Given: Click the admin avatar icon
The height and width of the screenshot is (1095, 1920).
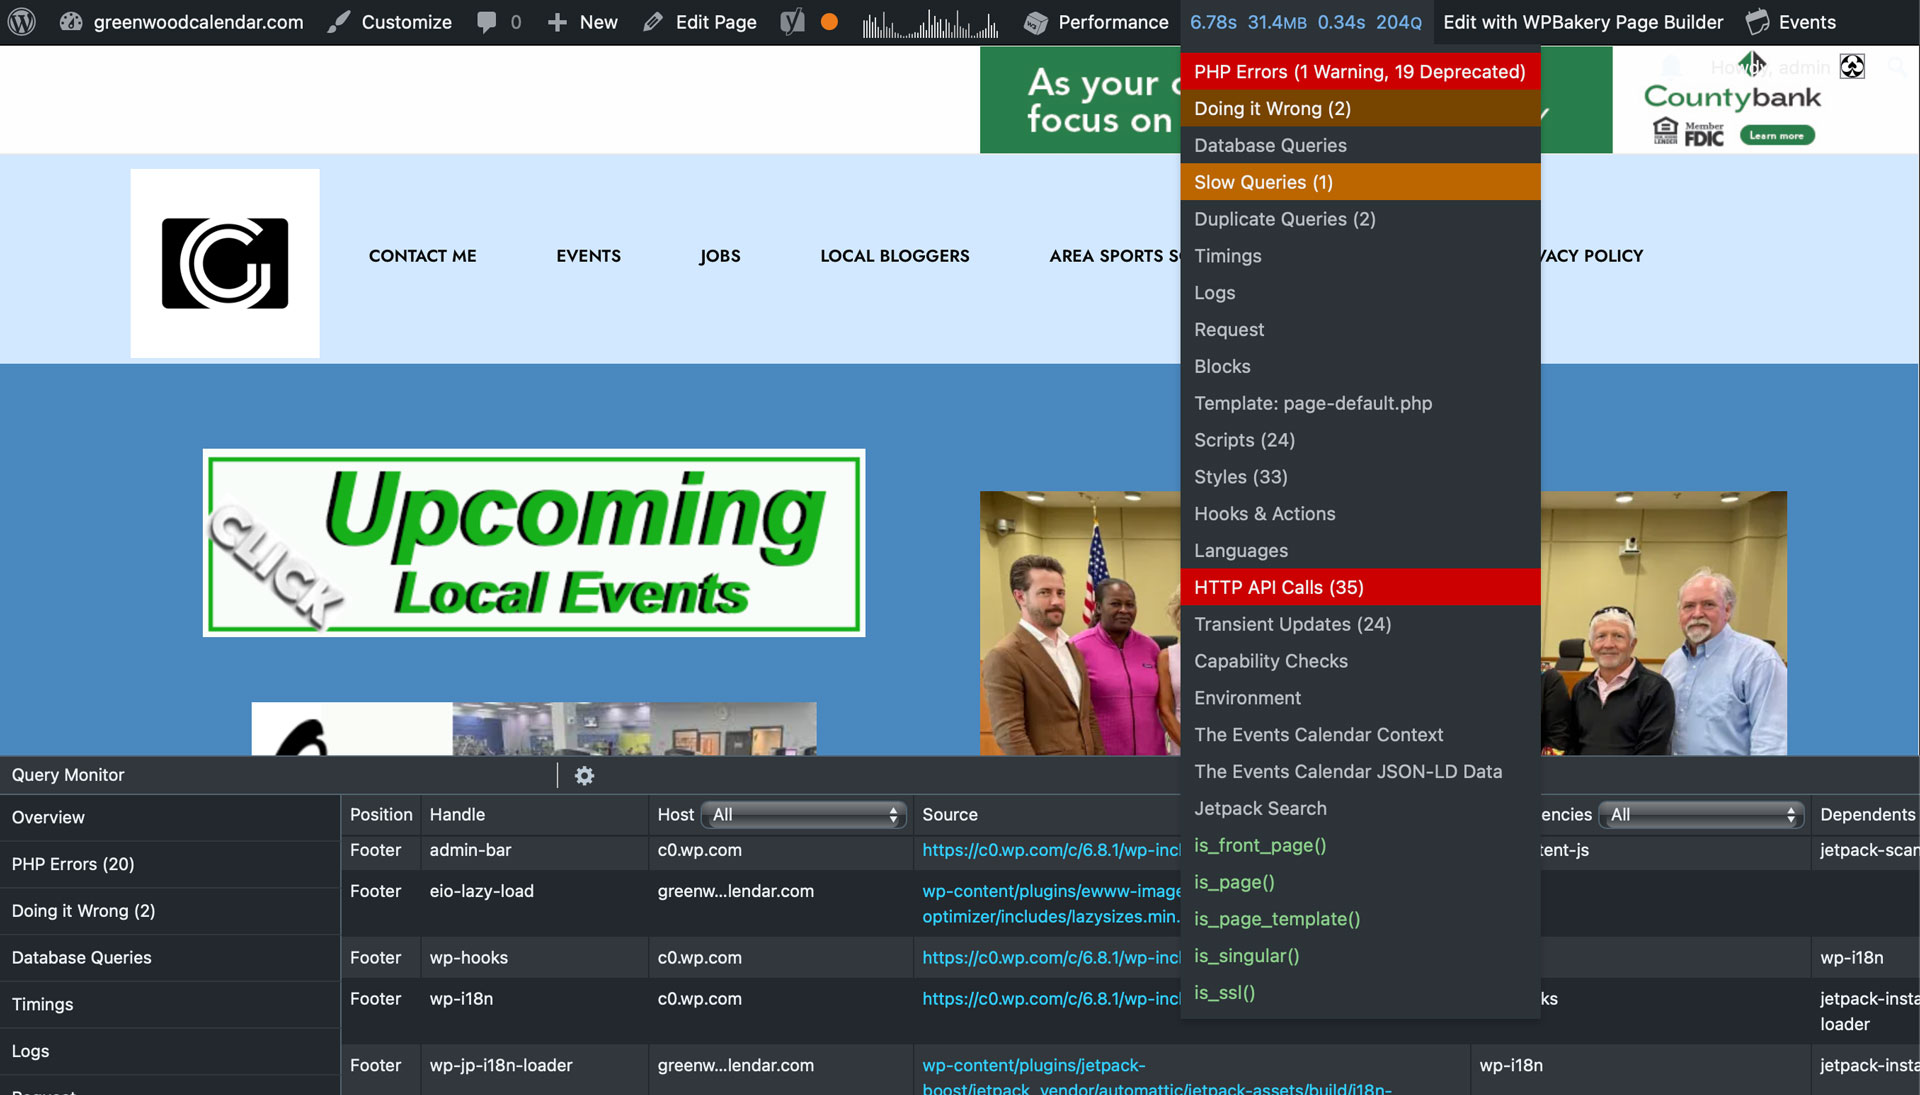Looking at the screenshot, I should pyautogui.click(x=1852, y=67).
